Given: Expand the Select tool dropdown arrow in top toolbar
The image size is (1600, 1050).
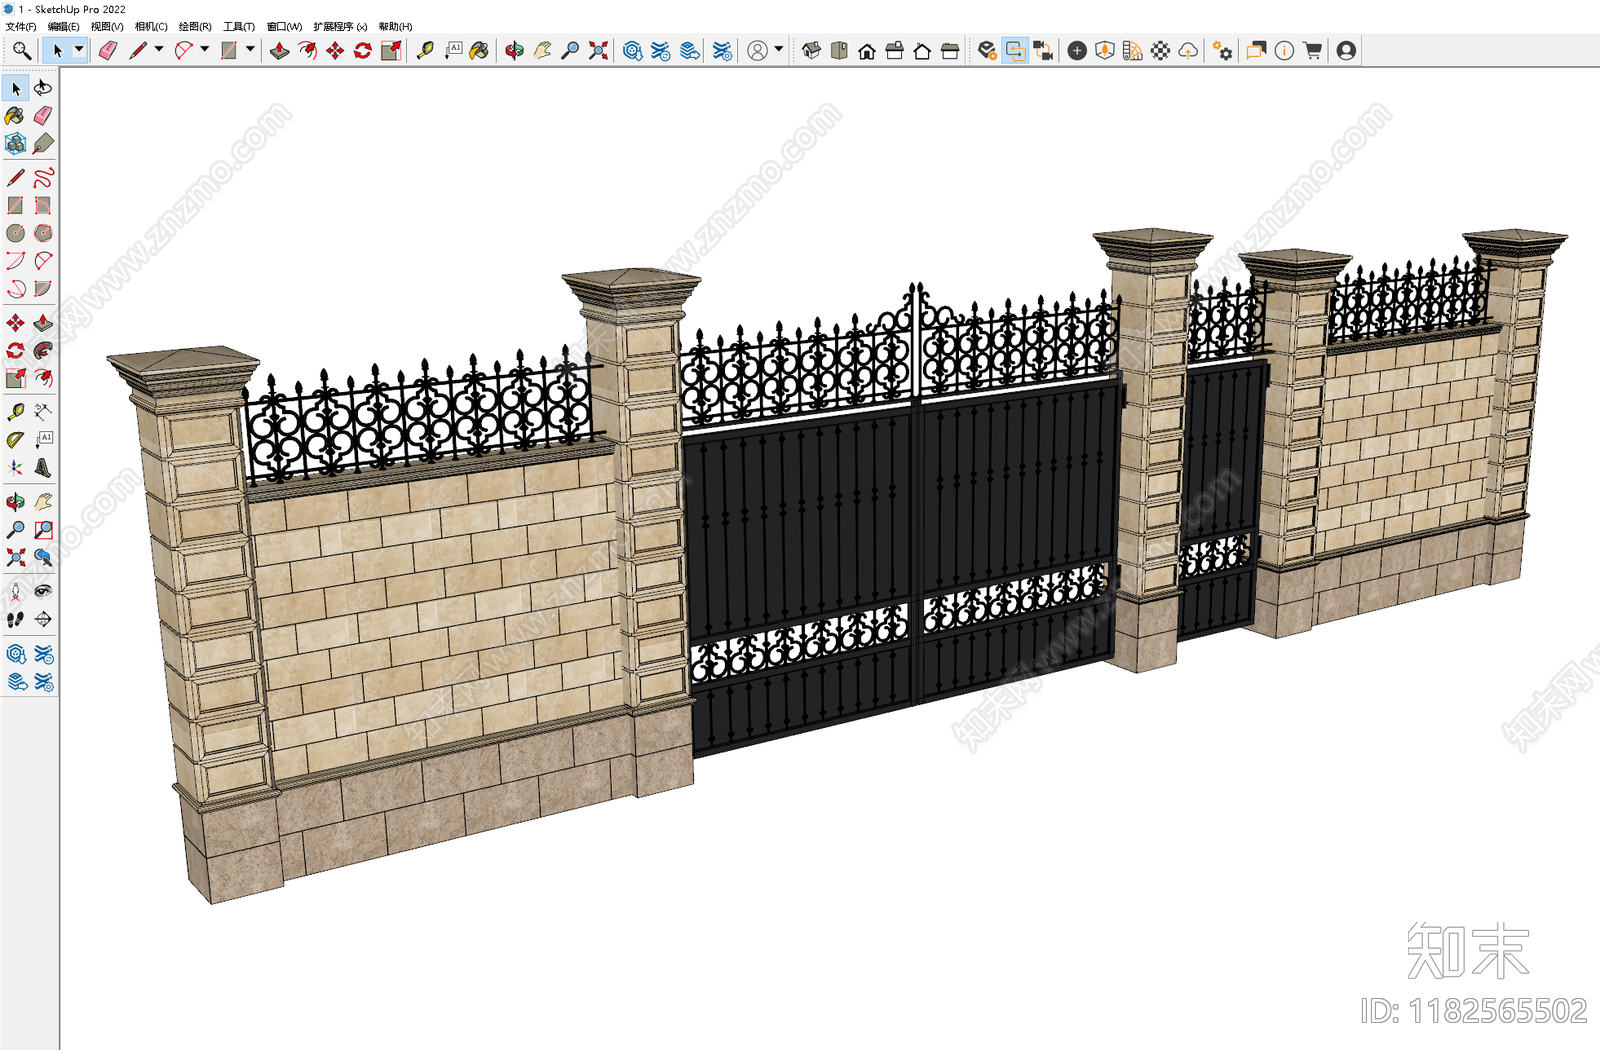Looking at the screenshot, I should tap(79, 49).
